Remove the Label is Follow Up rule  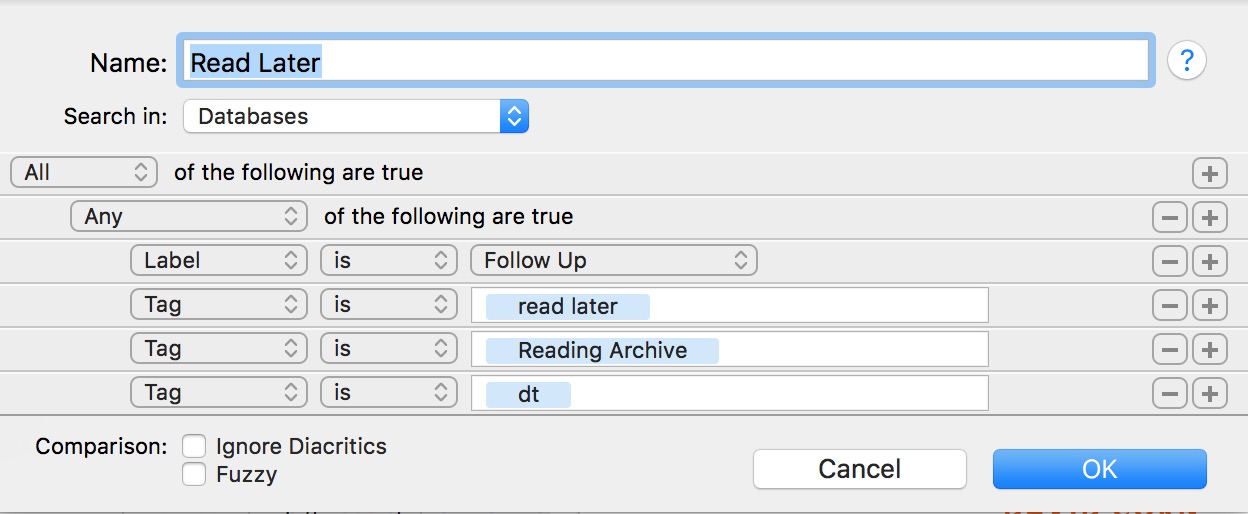click(x=1169, y=261)
